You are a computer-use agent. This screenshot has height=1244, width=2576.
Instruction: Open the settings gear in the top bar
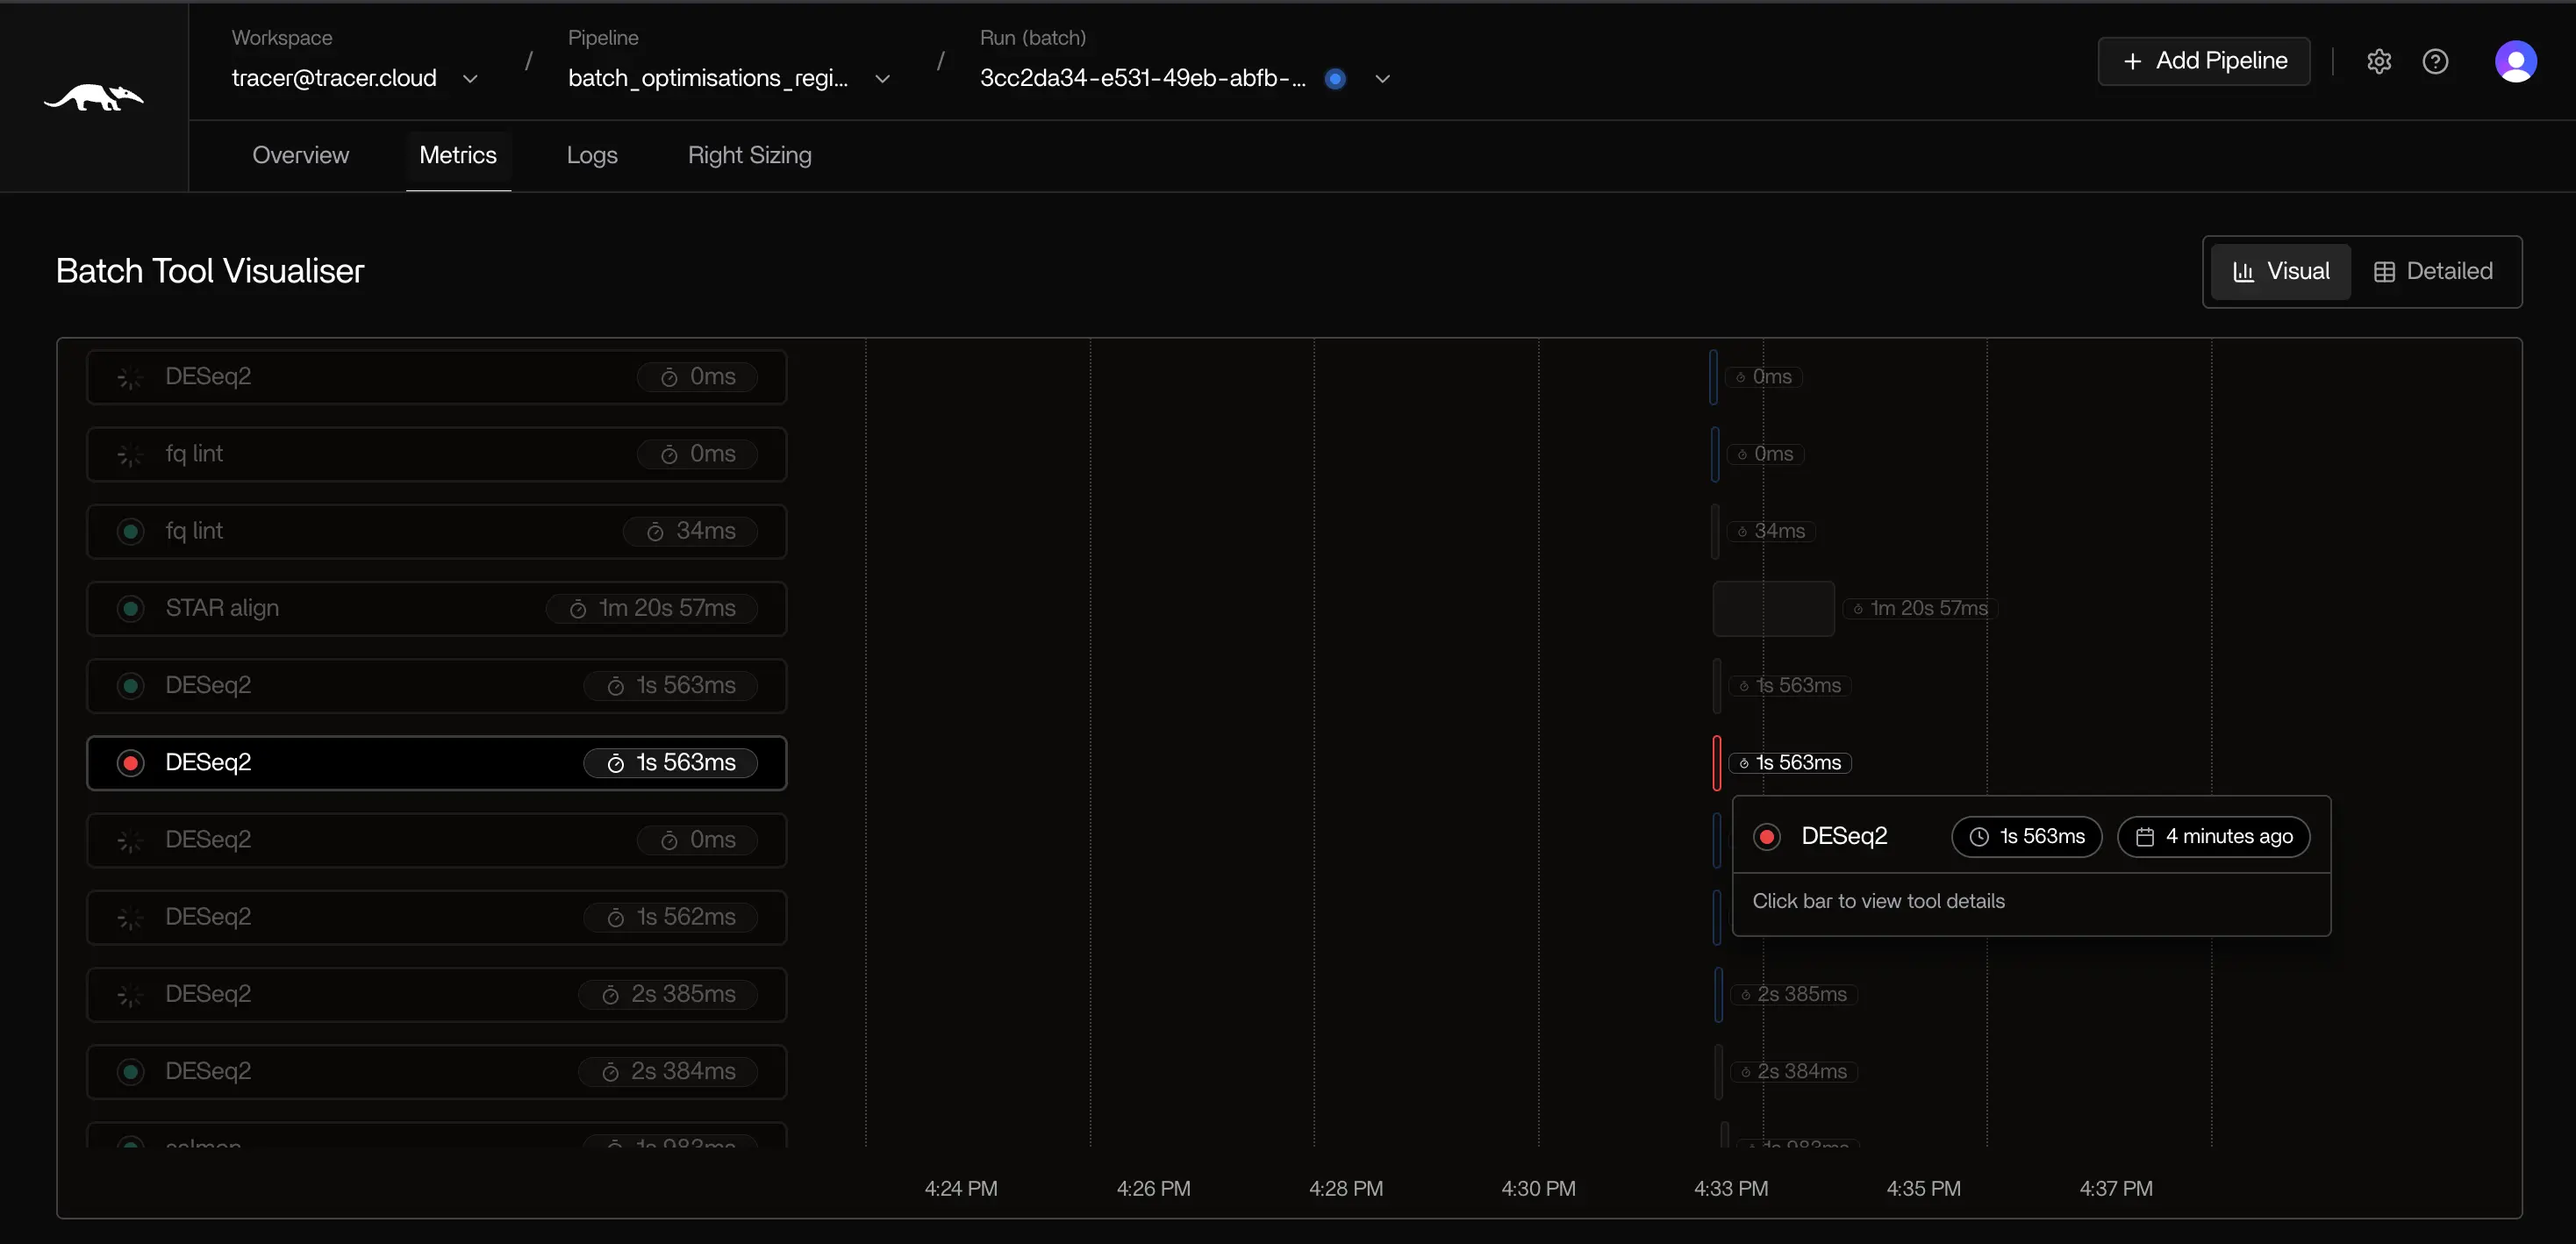tap(2379, 61)
